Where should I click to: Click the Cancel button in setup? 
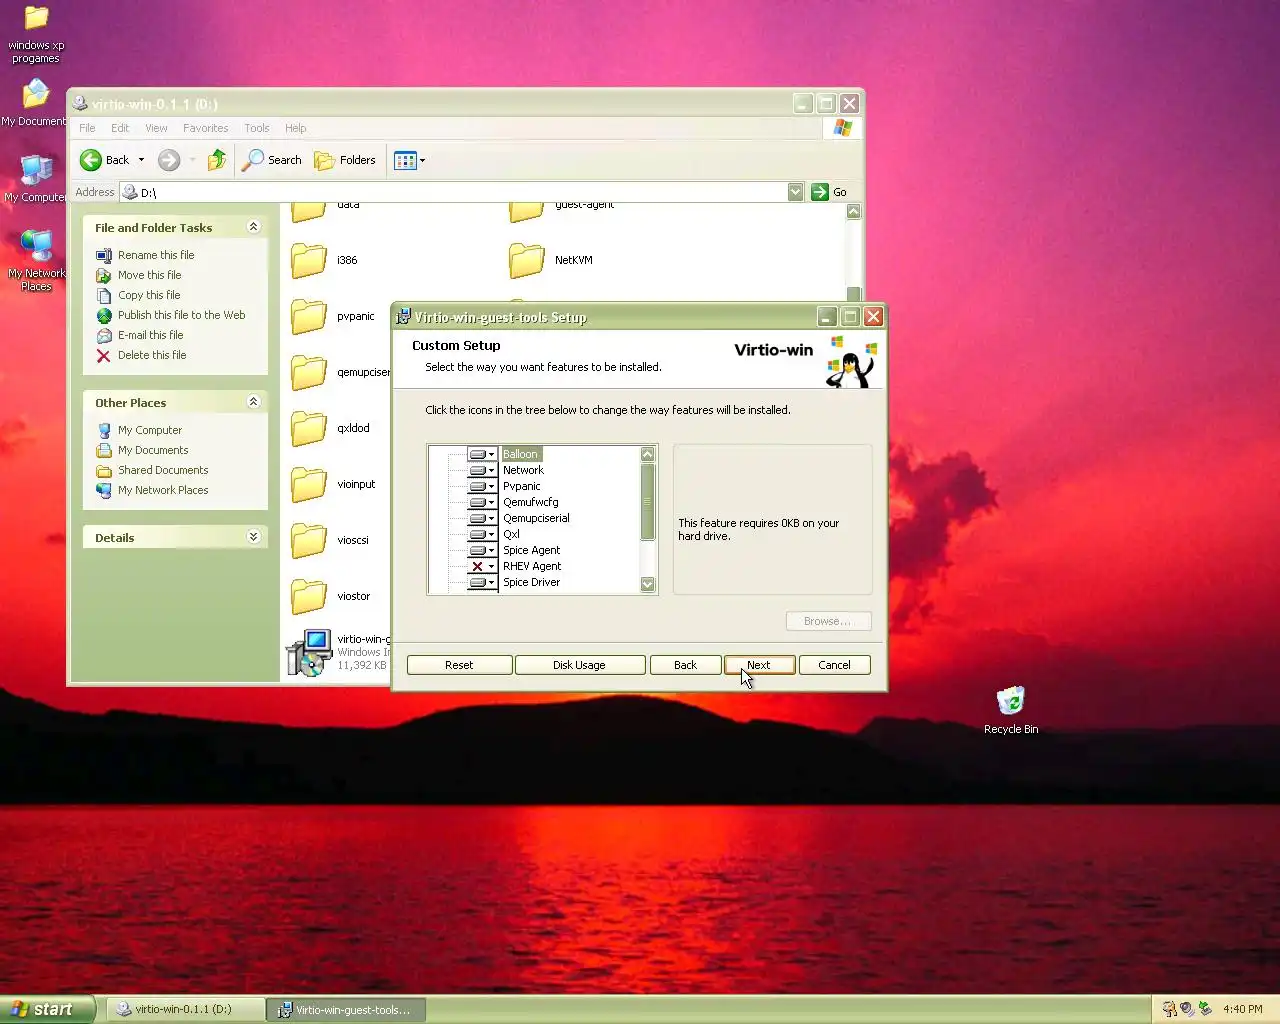pyautogui.click(x=834, y=665)
